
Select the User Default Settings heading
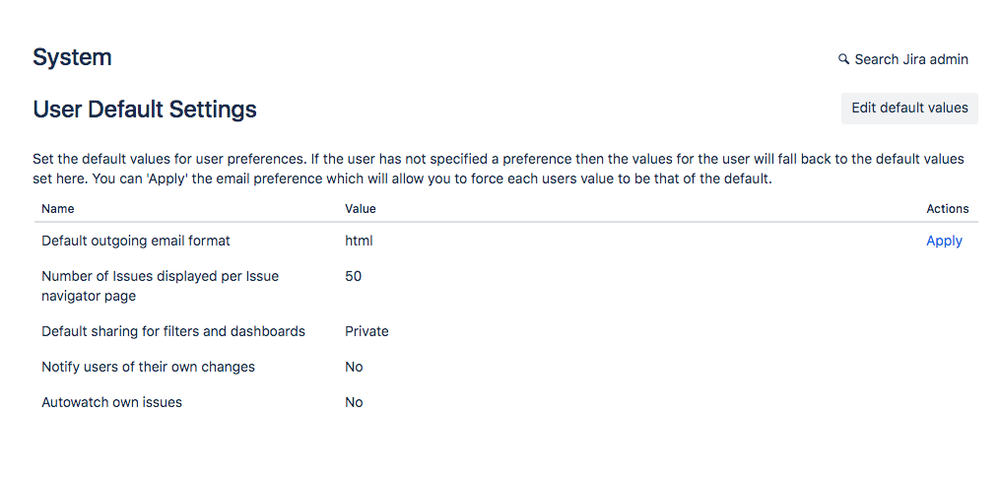pyautogui.click(x=144, y=109)
